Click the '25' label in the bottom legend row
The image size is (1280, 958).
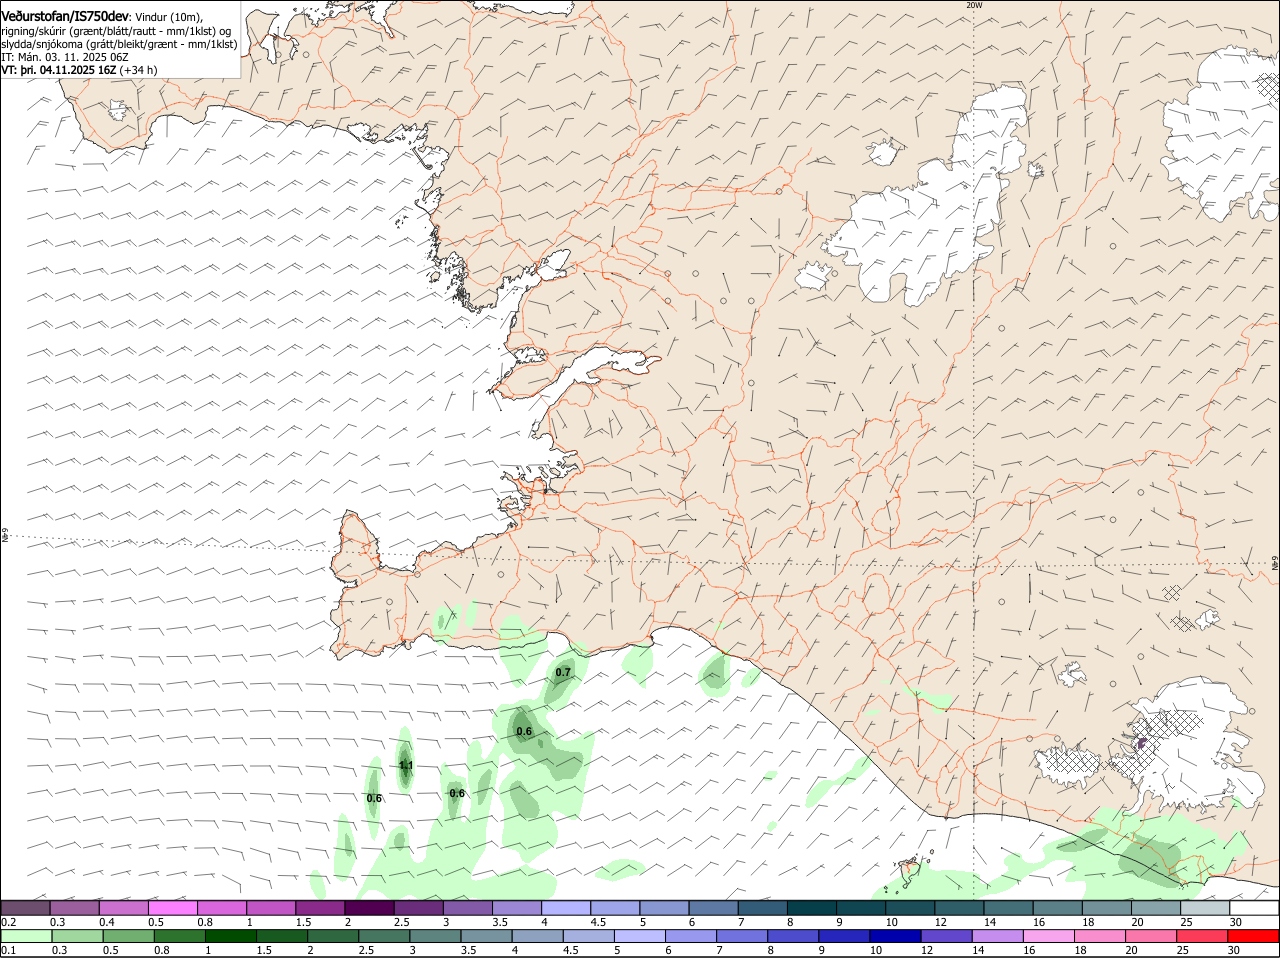click(x=1182, y=950)
